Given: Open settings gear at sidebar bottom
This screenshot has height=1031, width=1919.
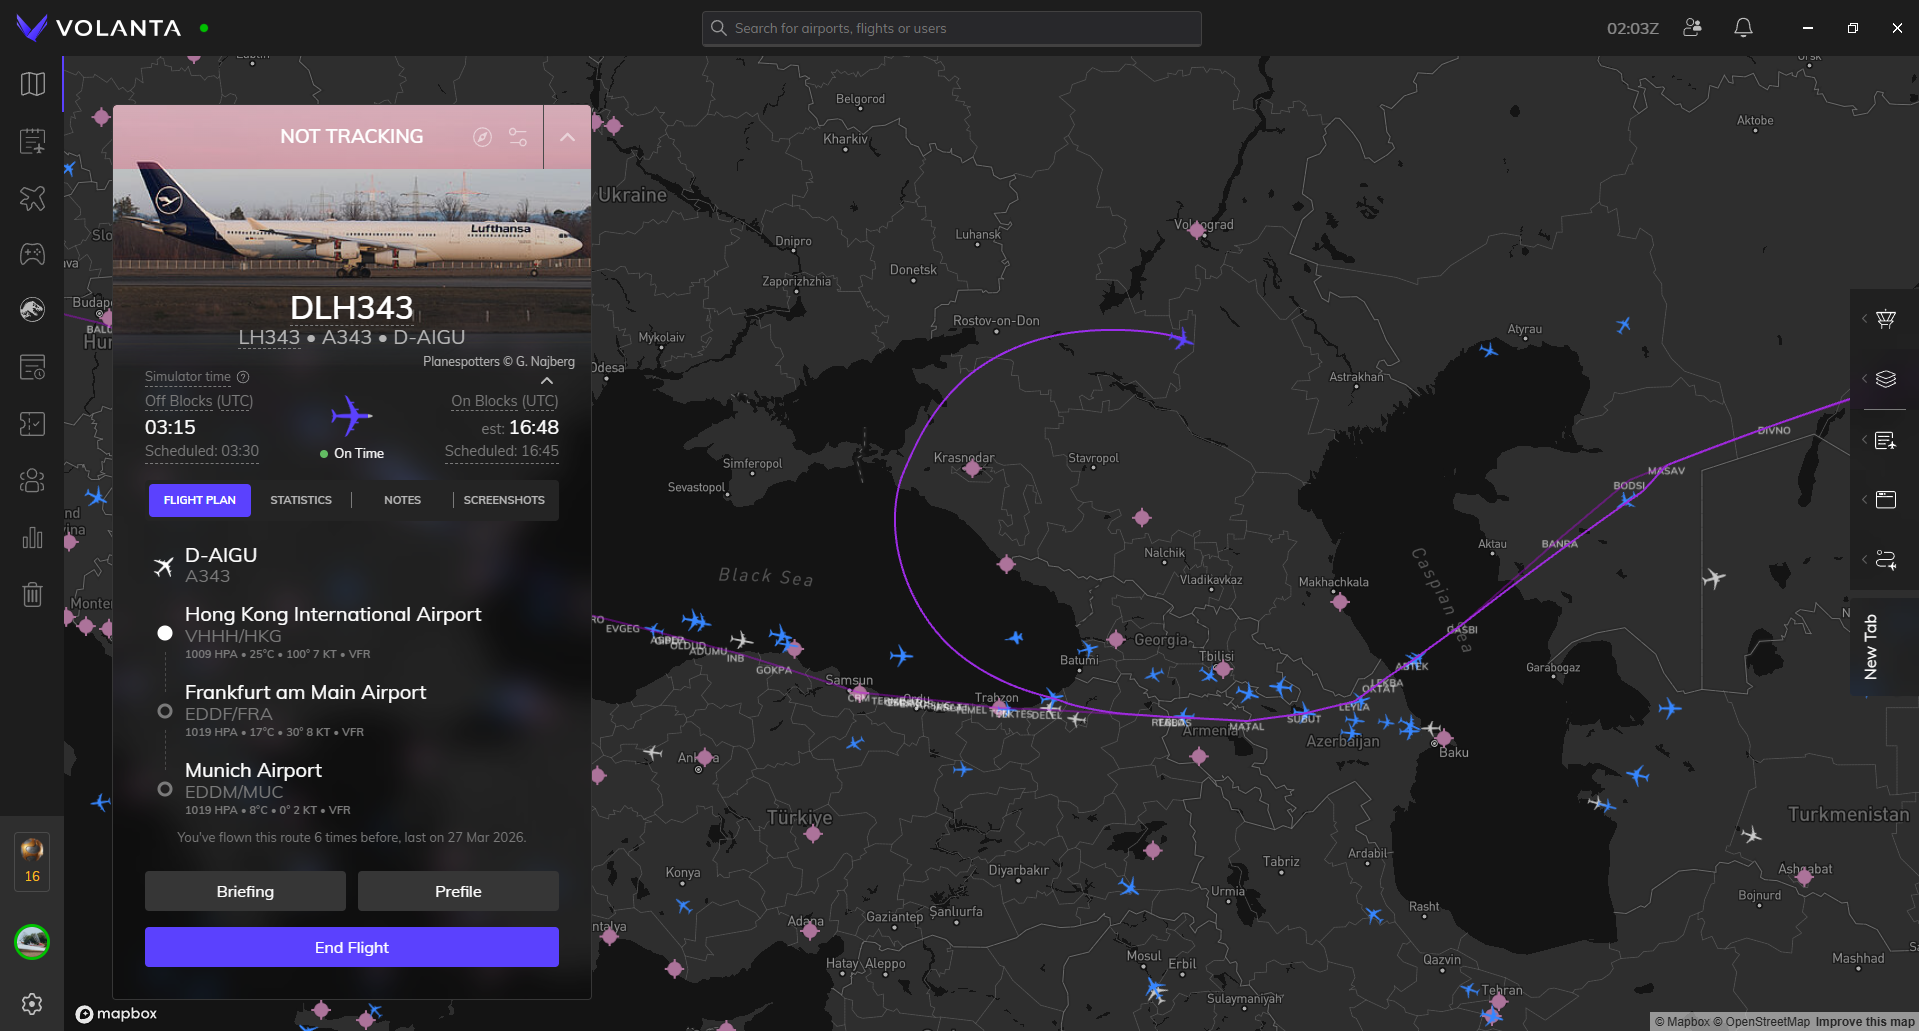Looking at the screenshot, I should tap(32, 1003).
